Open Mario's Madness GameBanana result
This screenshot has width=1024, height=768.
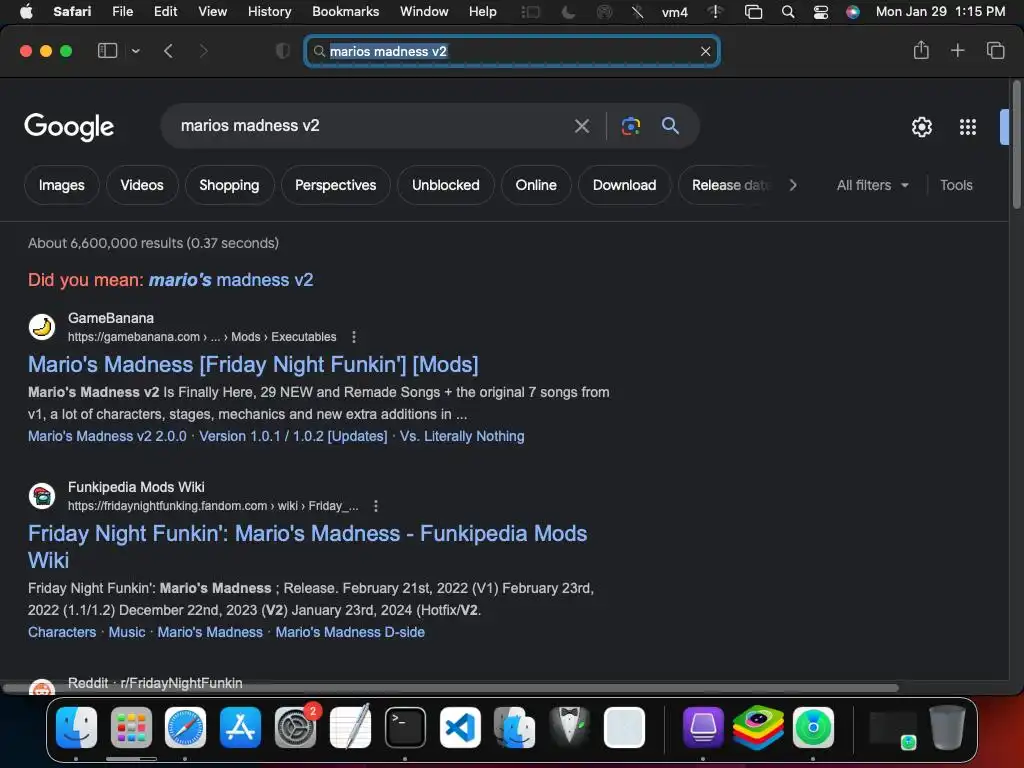click(x=253, y=364)
